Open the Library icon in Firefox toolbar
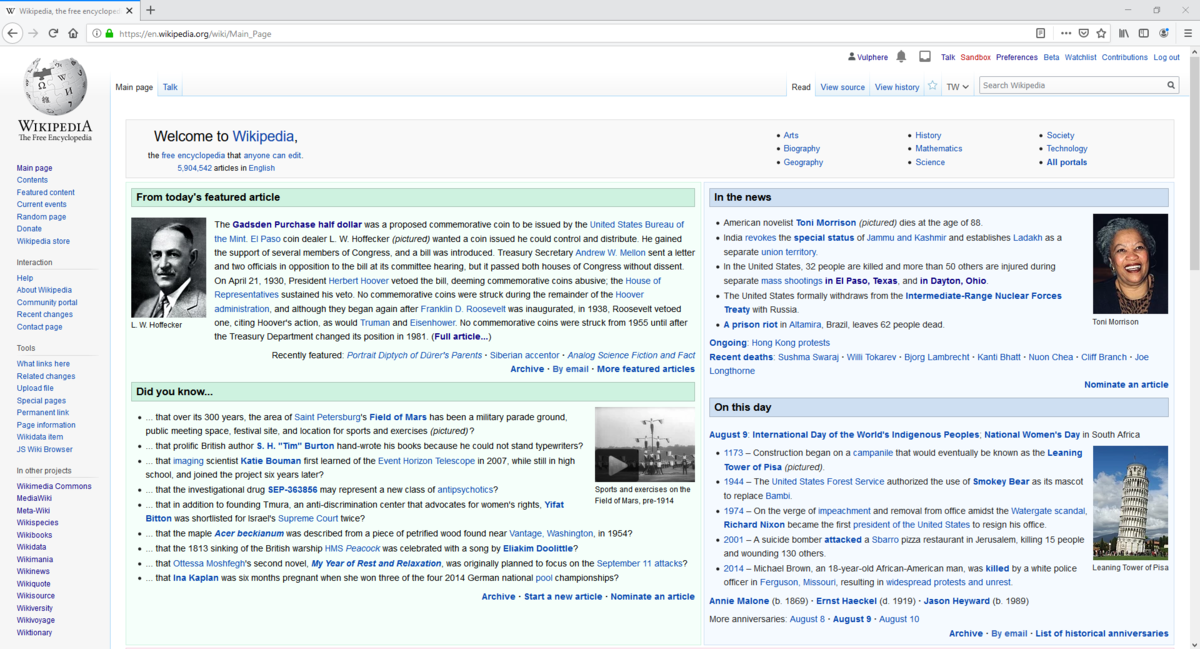This screenshot has width=1200, height=649. [x=1124, y=33]
